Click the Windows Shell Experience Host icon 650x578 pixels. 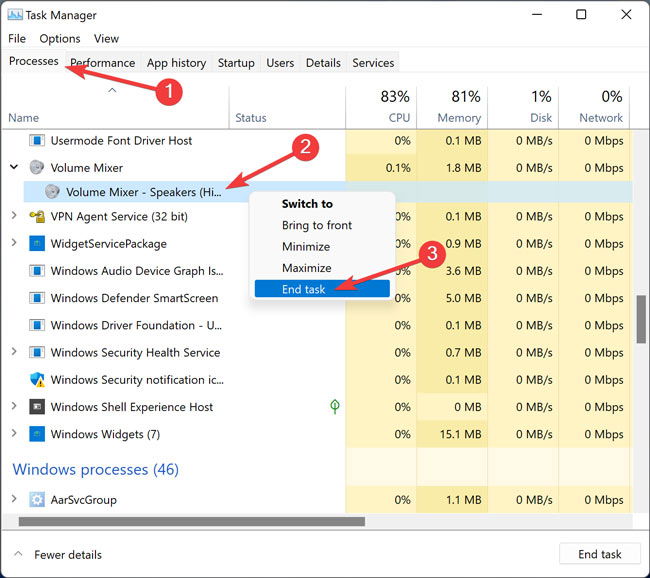[x=37, y=407]
